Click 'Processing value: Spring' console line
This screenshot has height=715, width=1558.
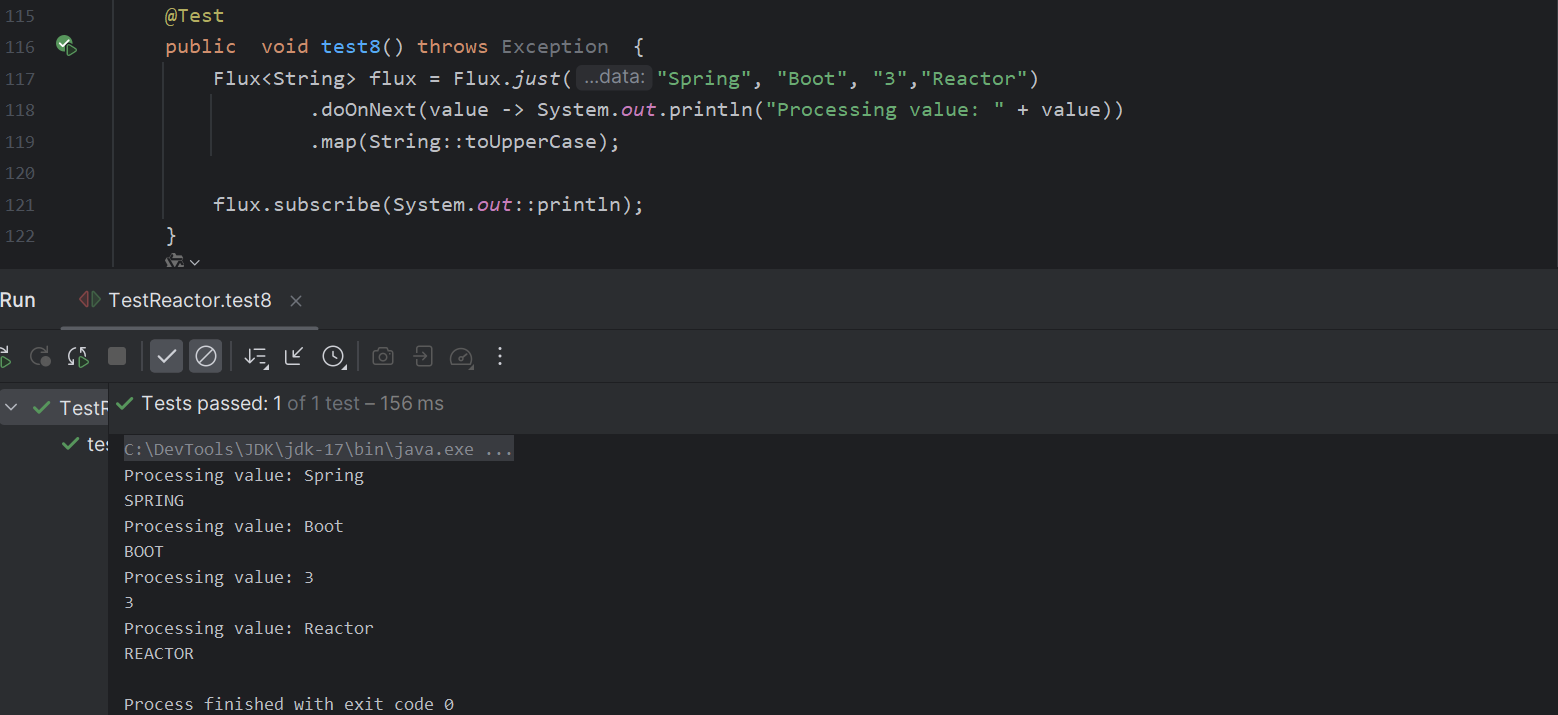243,475
